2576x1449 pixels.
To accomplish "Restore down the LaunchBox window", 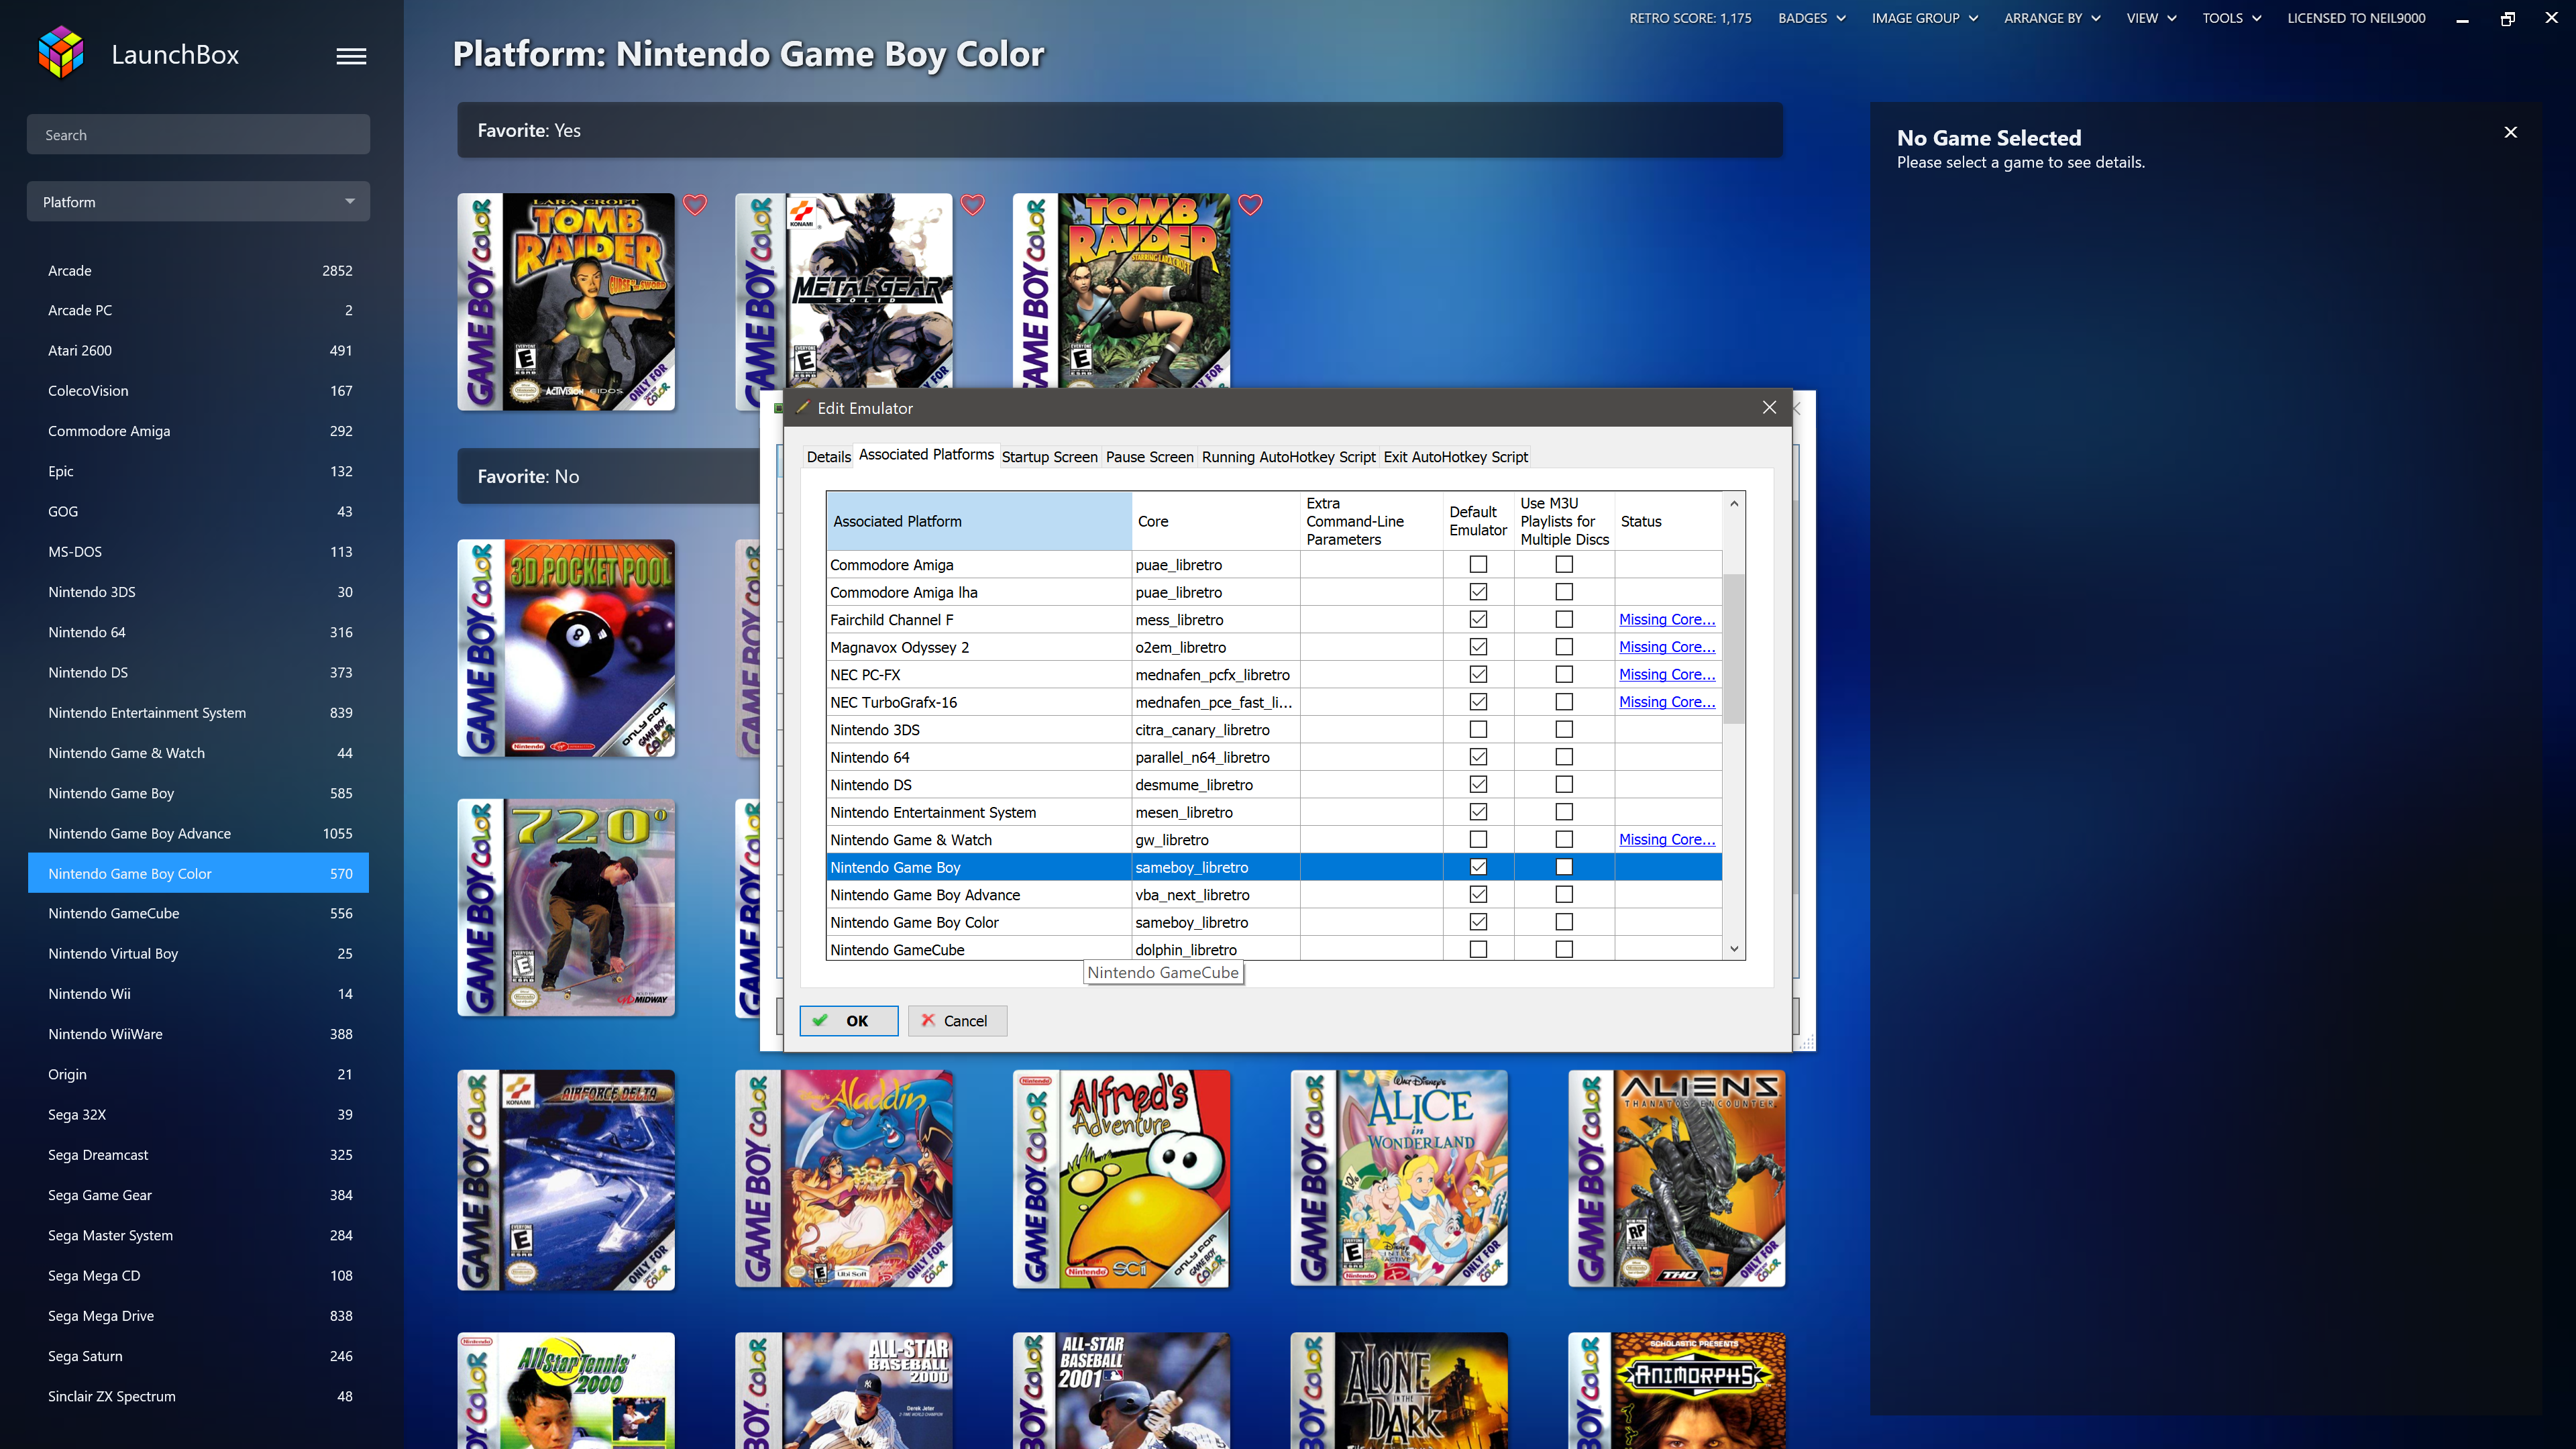I will click(2507, 18).
